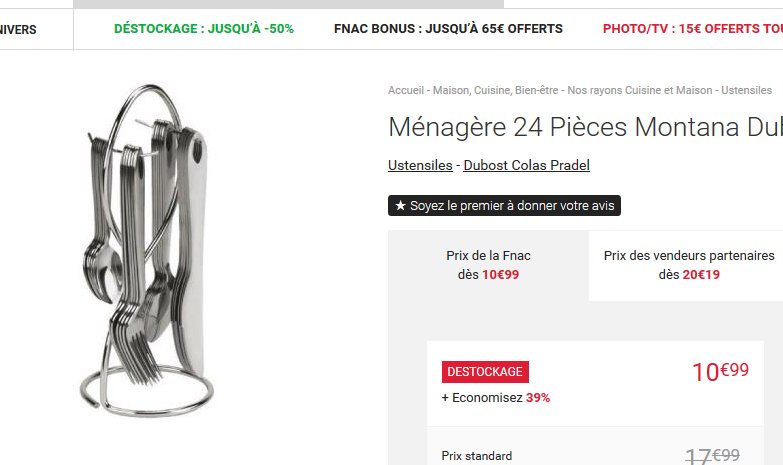Screen dimensions: 783x465
Task: Open the Photo/TV 15€ offerts promotion
Action: (x=693, y=29)
